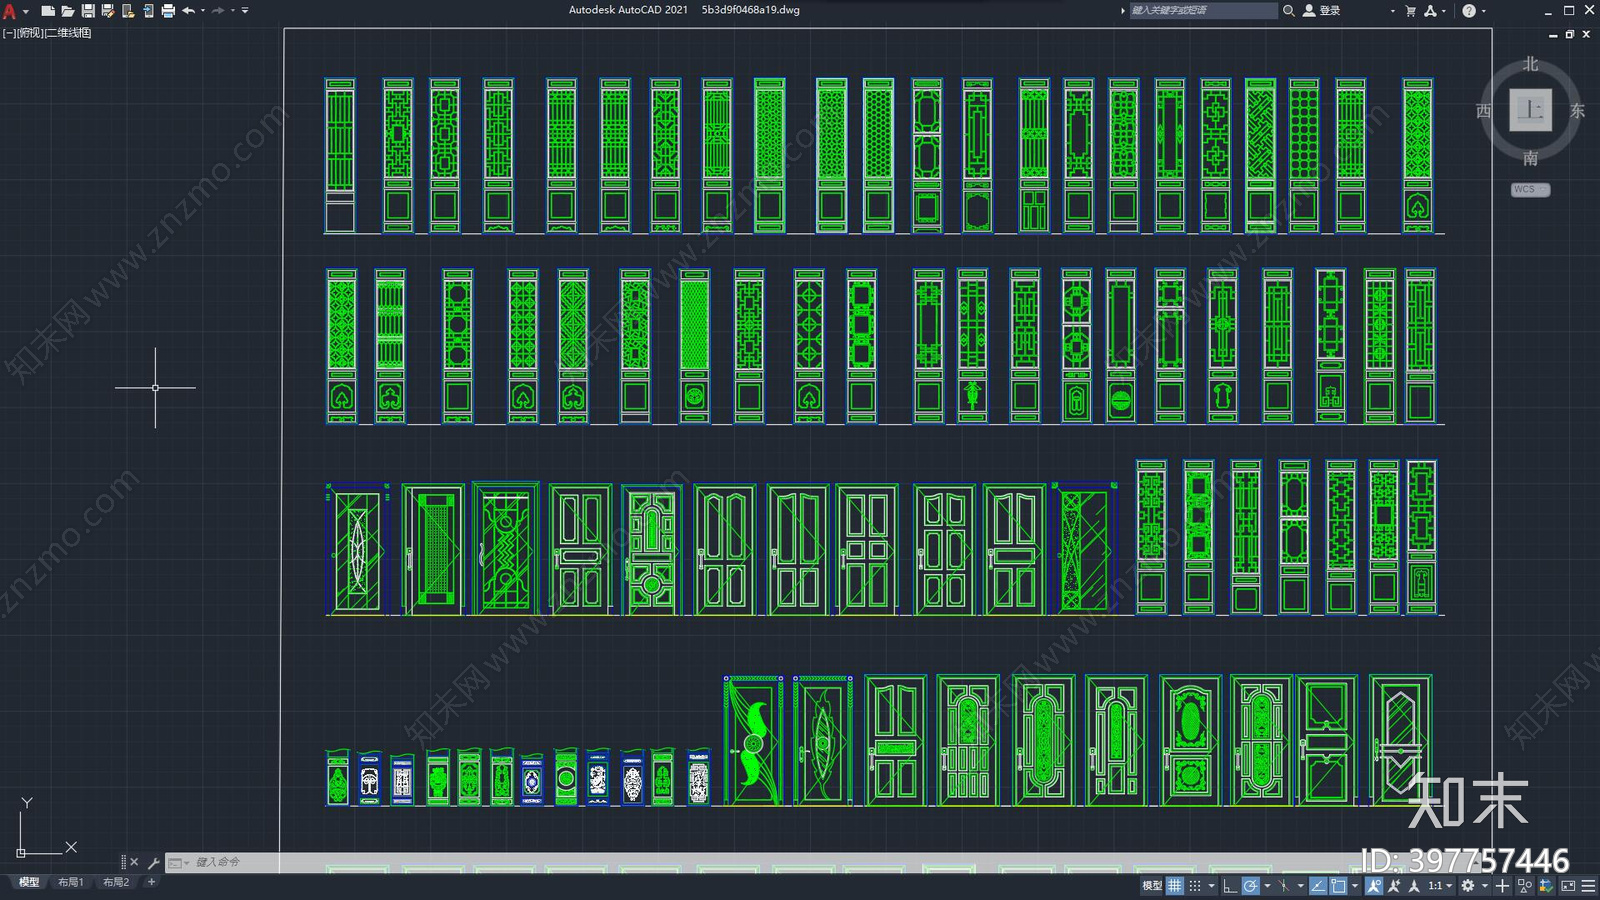Toggle annotation objects visibility icon
Screen dimensions: 1600x900
(1374, 886)
